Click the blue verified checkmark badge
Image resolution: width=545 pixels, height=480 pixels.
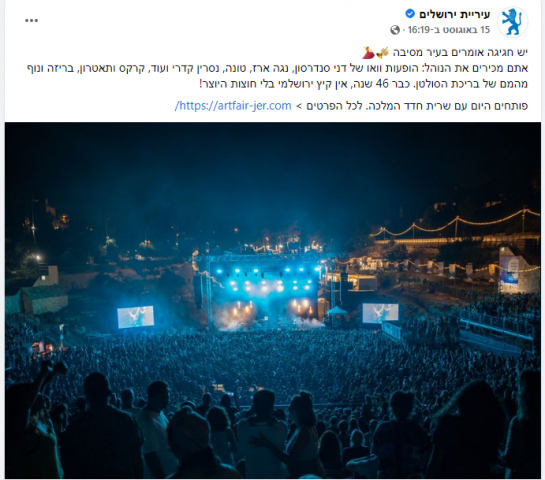[x=410, y=14]
